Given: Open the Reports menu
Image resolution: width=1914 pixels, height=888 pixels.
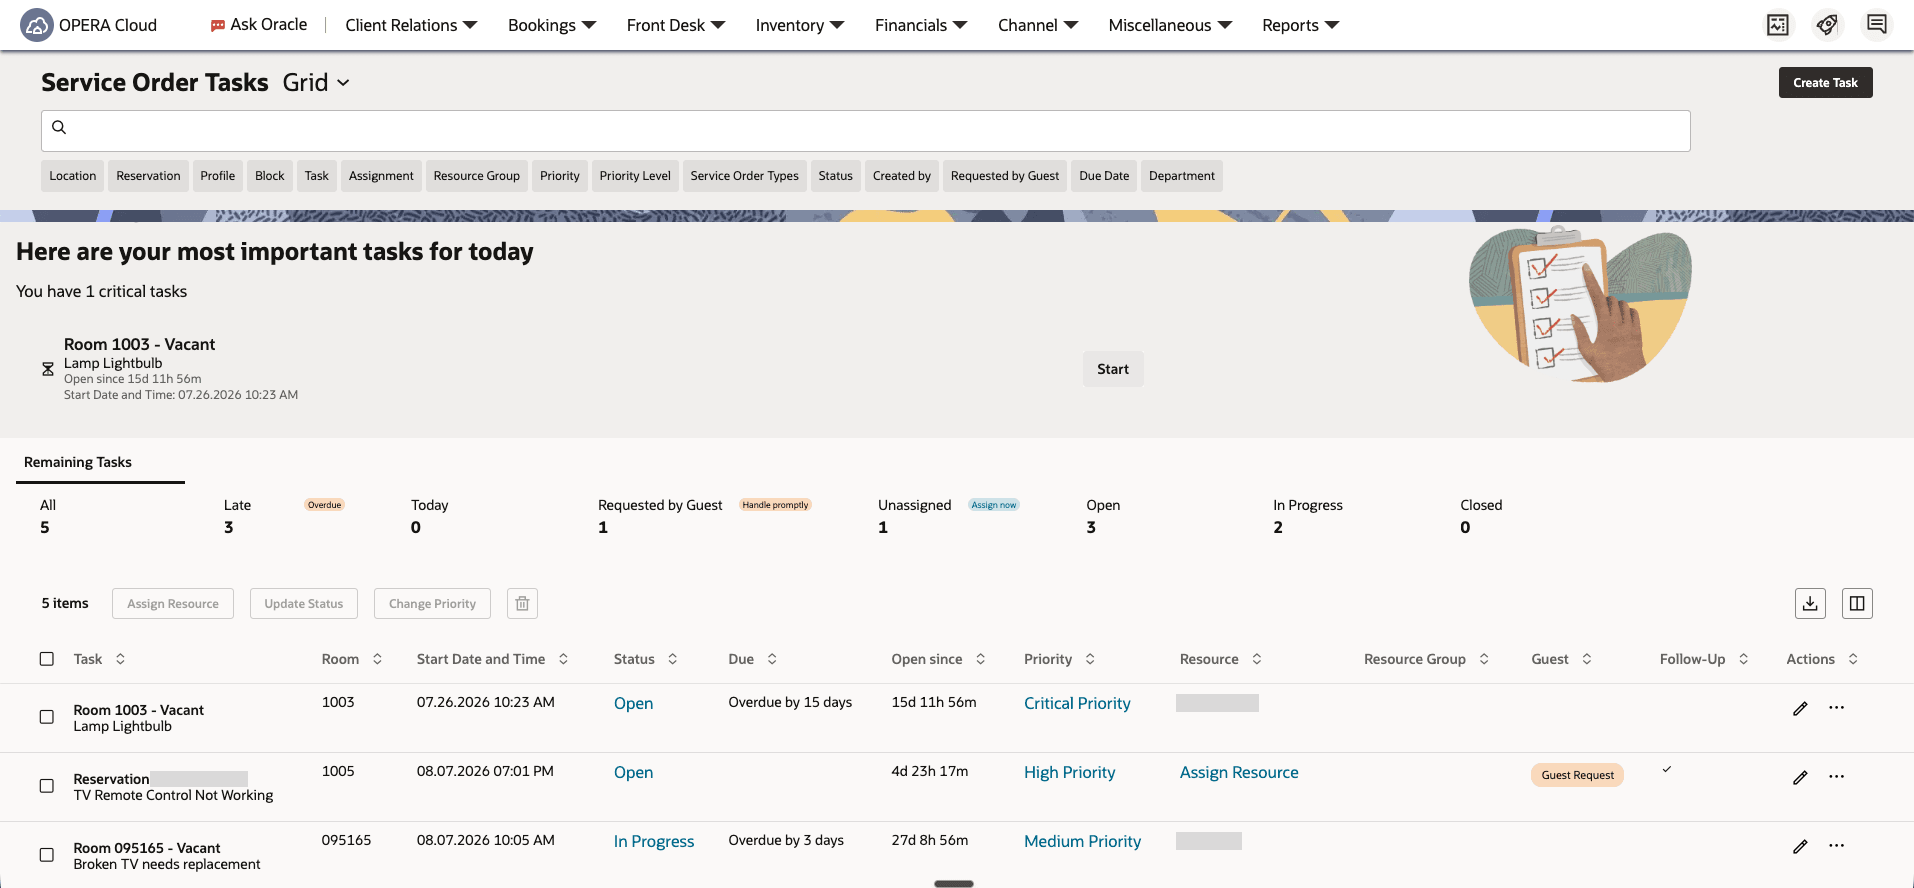Looking at the screenshot, I should (1300, 25).
